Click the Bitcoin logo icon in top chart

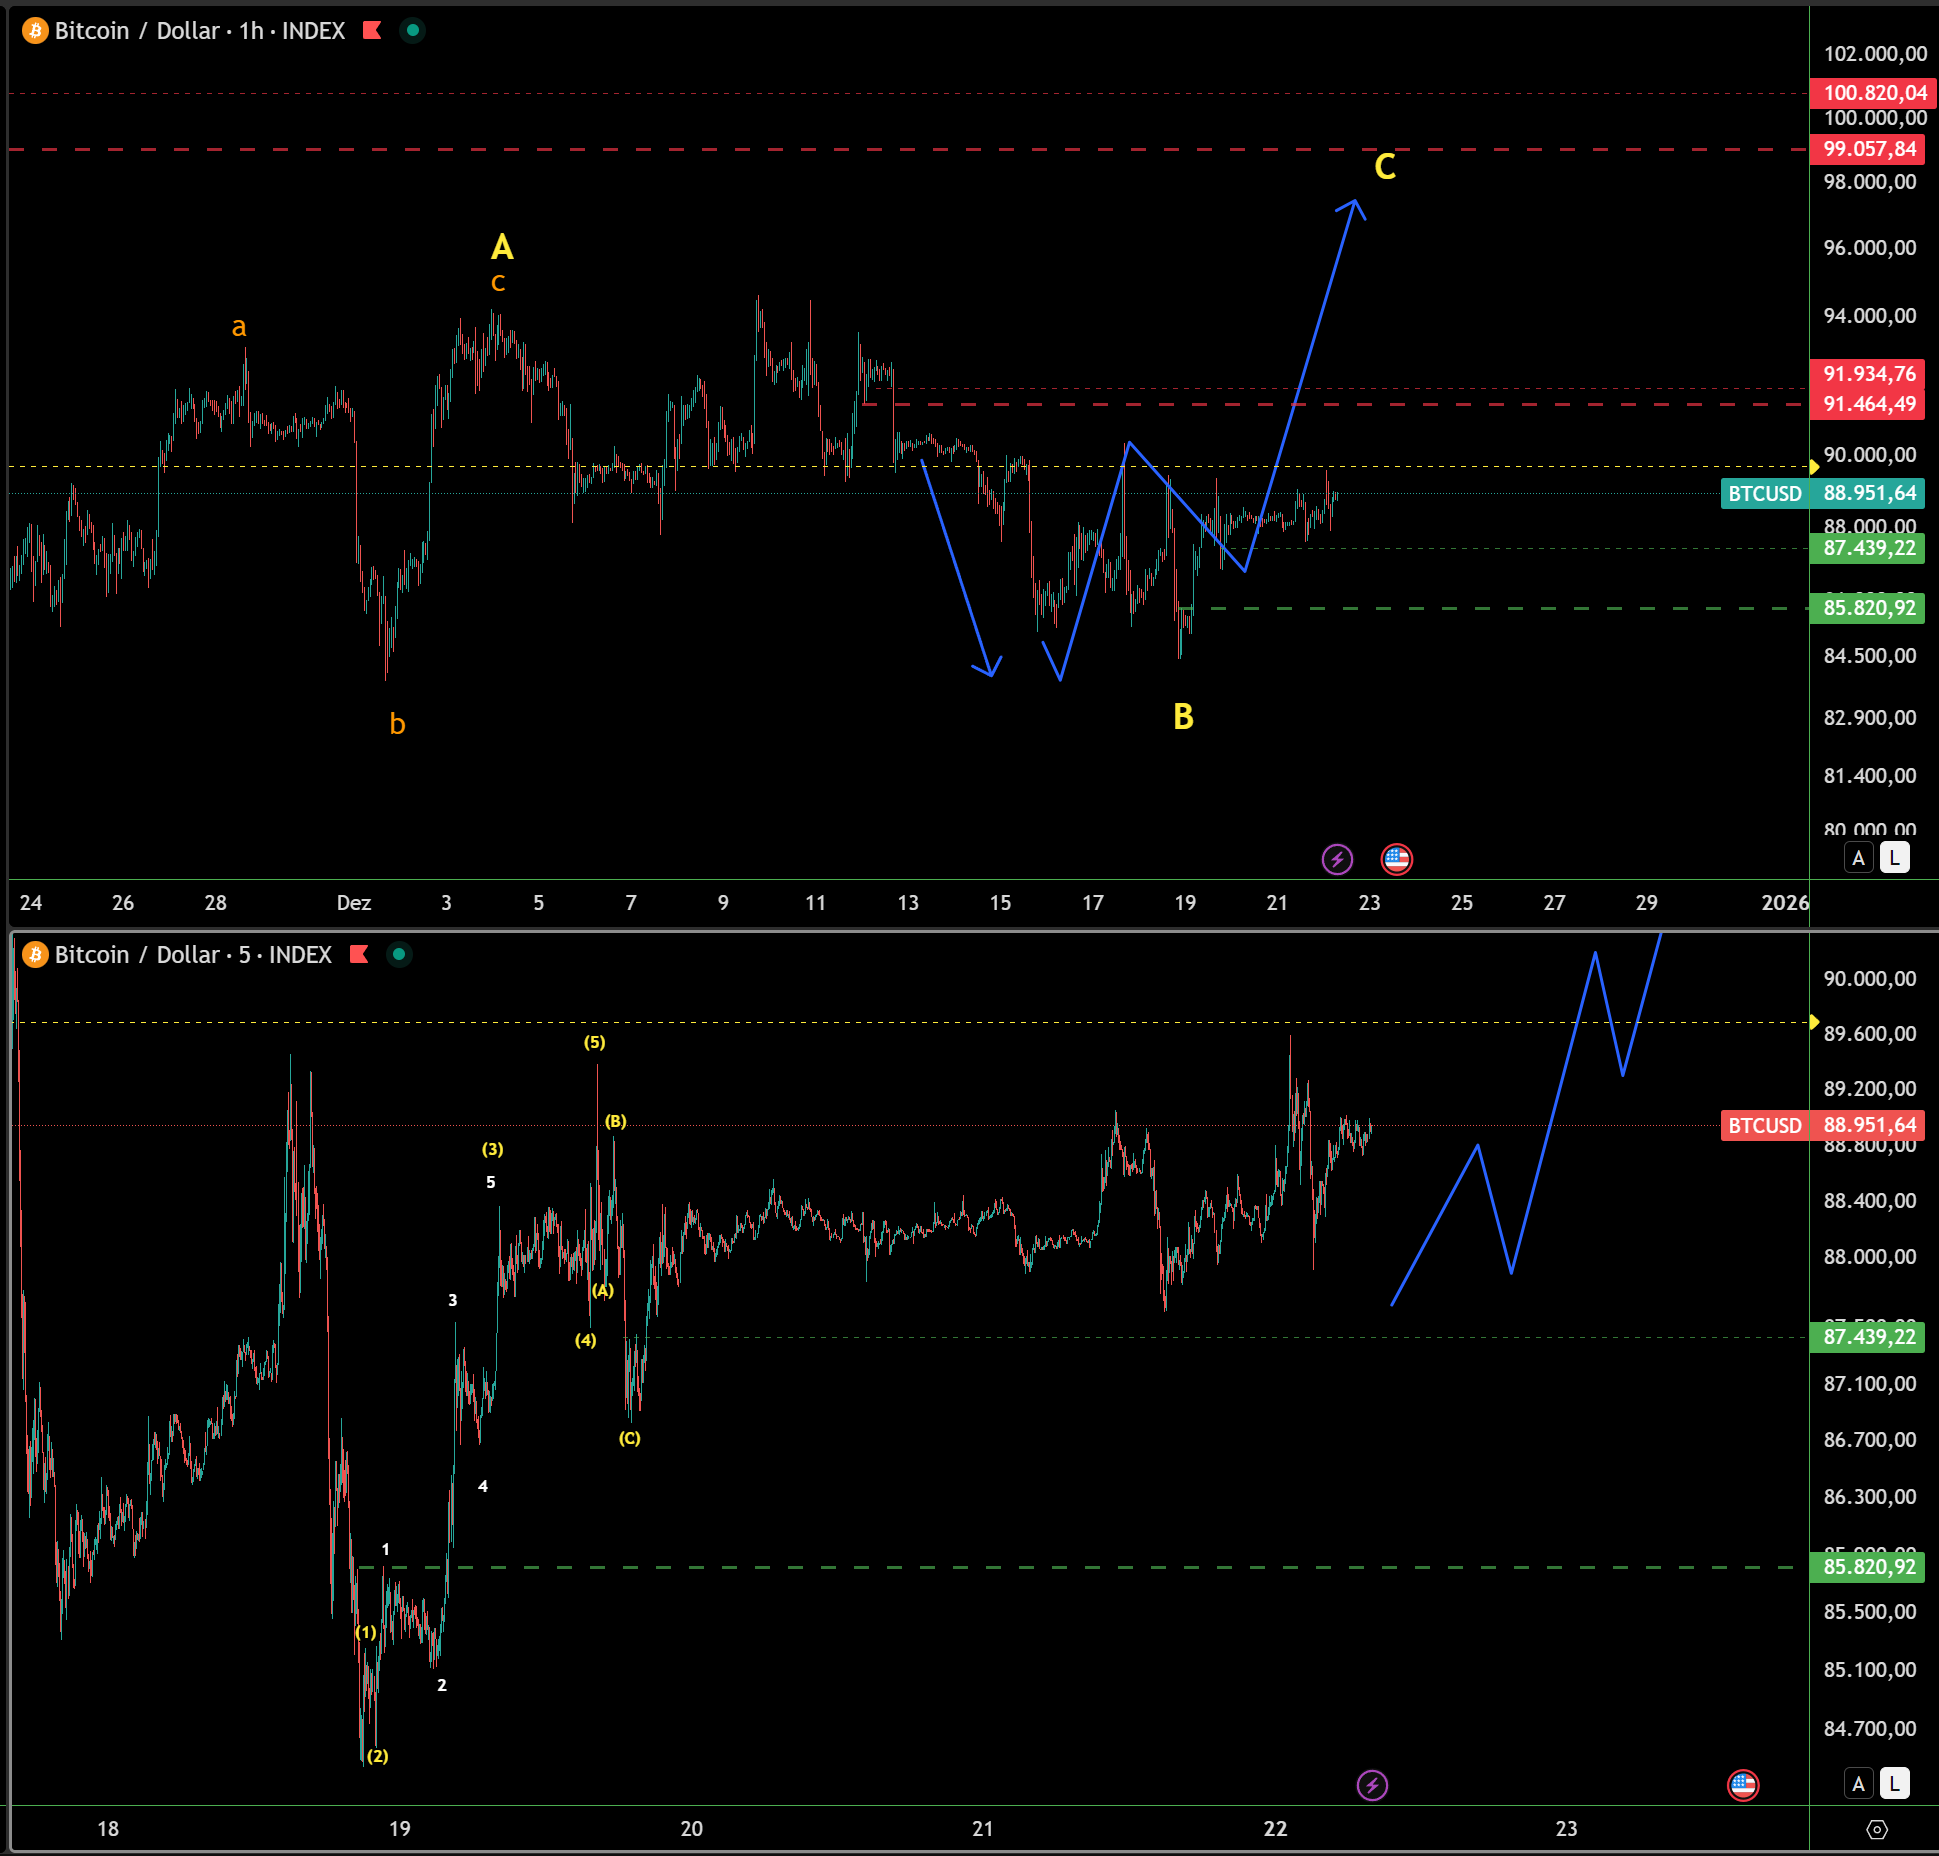click(35, 31)
